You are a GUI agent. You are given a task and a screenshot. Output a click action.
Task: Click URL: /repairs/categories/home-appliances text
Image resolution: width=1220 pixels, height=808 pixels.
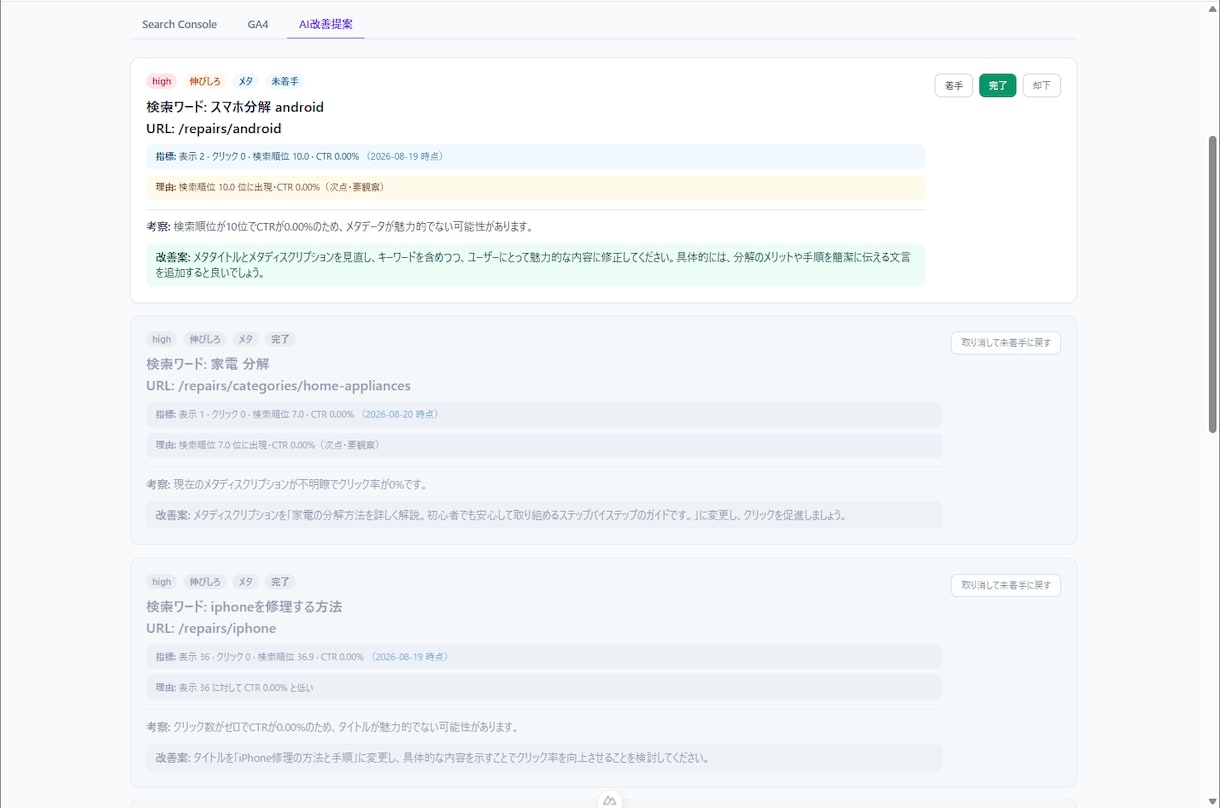coord(278,386)
